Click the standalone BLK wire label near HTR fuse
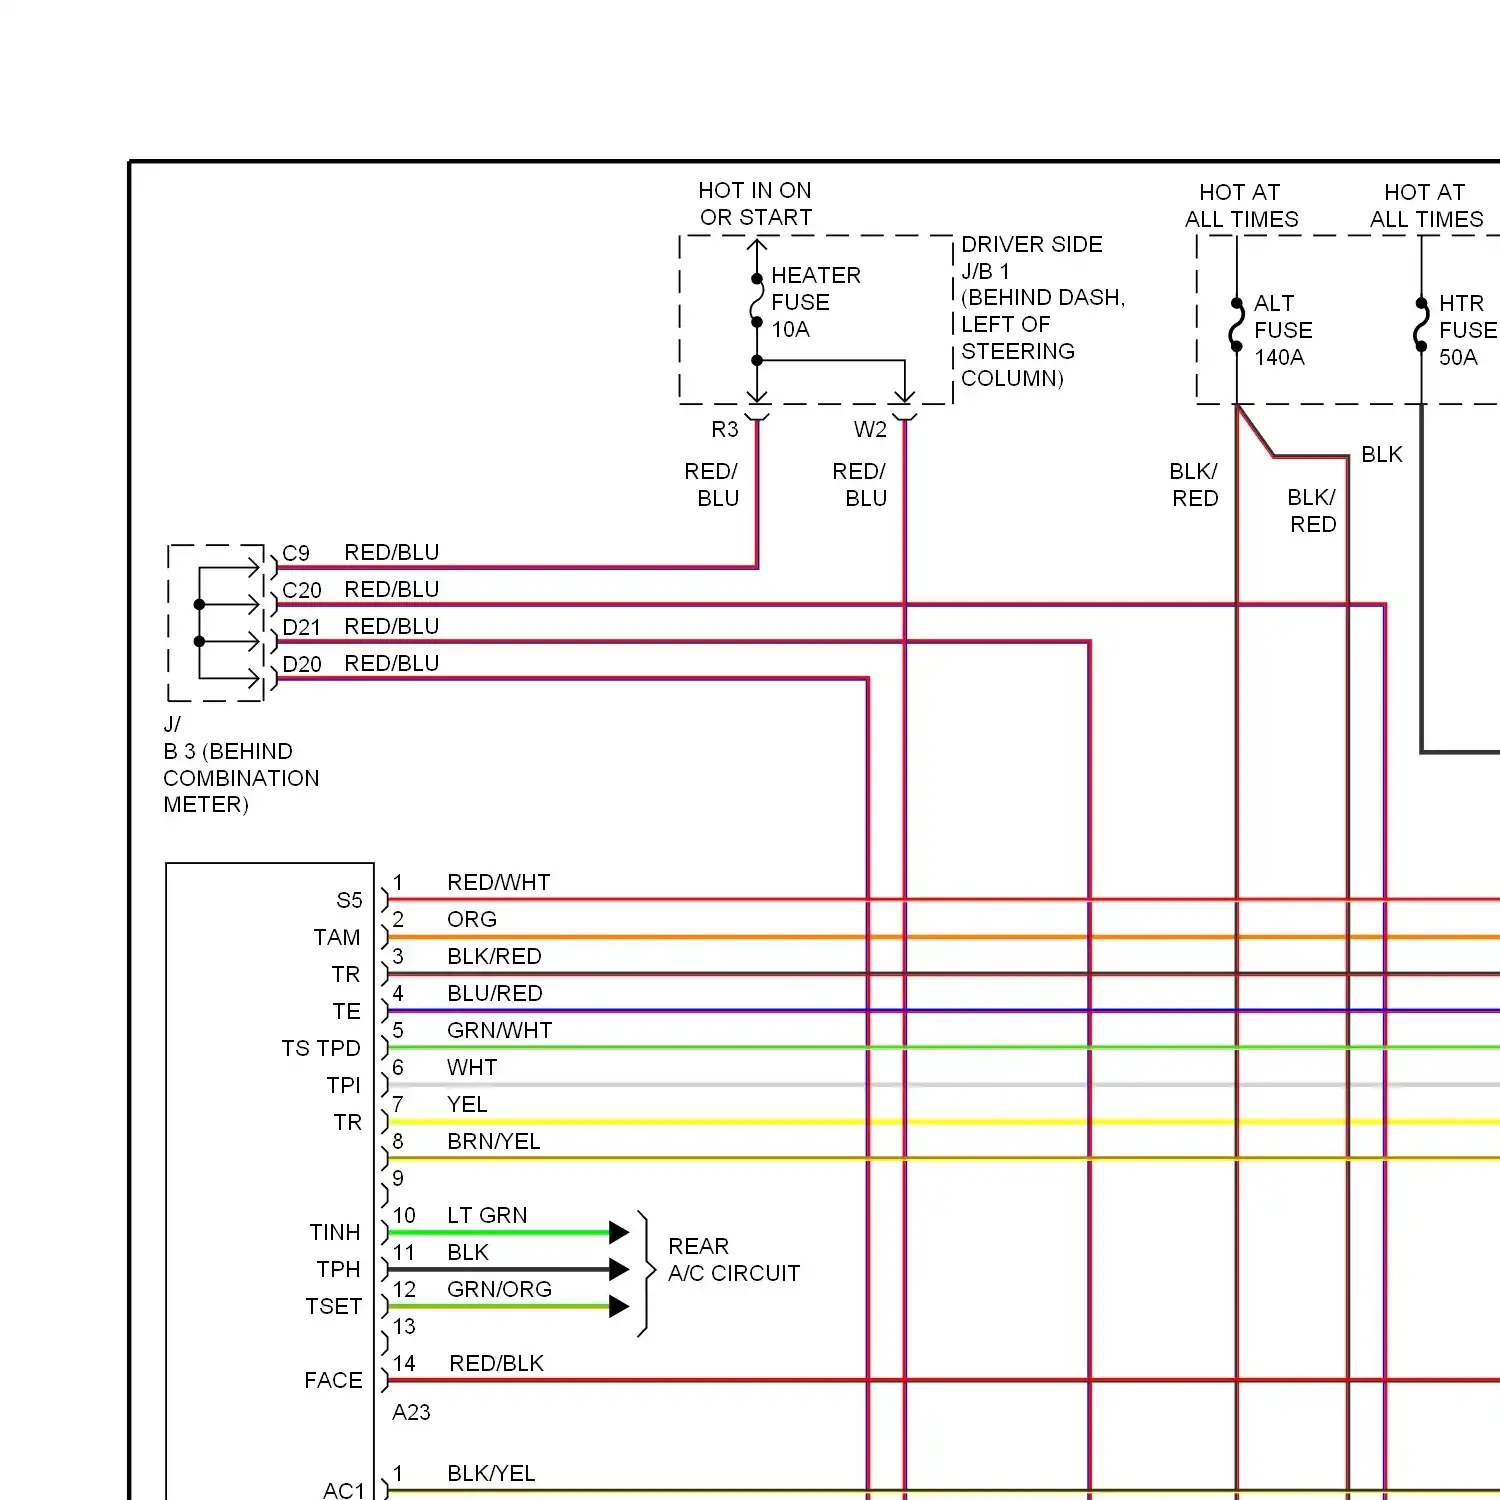 (x=1382, y=455)
